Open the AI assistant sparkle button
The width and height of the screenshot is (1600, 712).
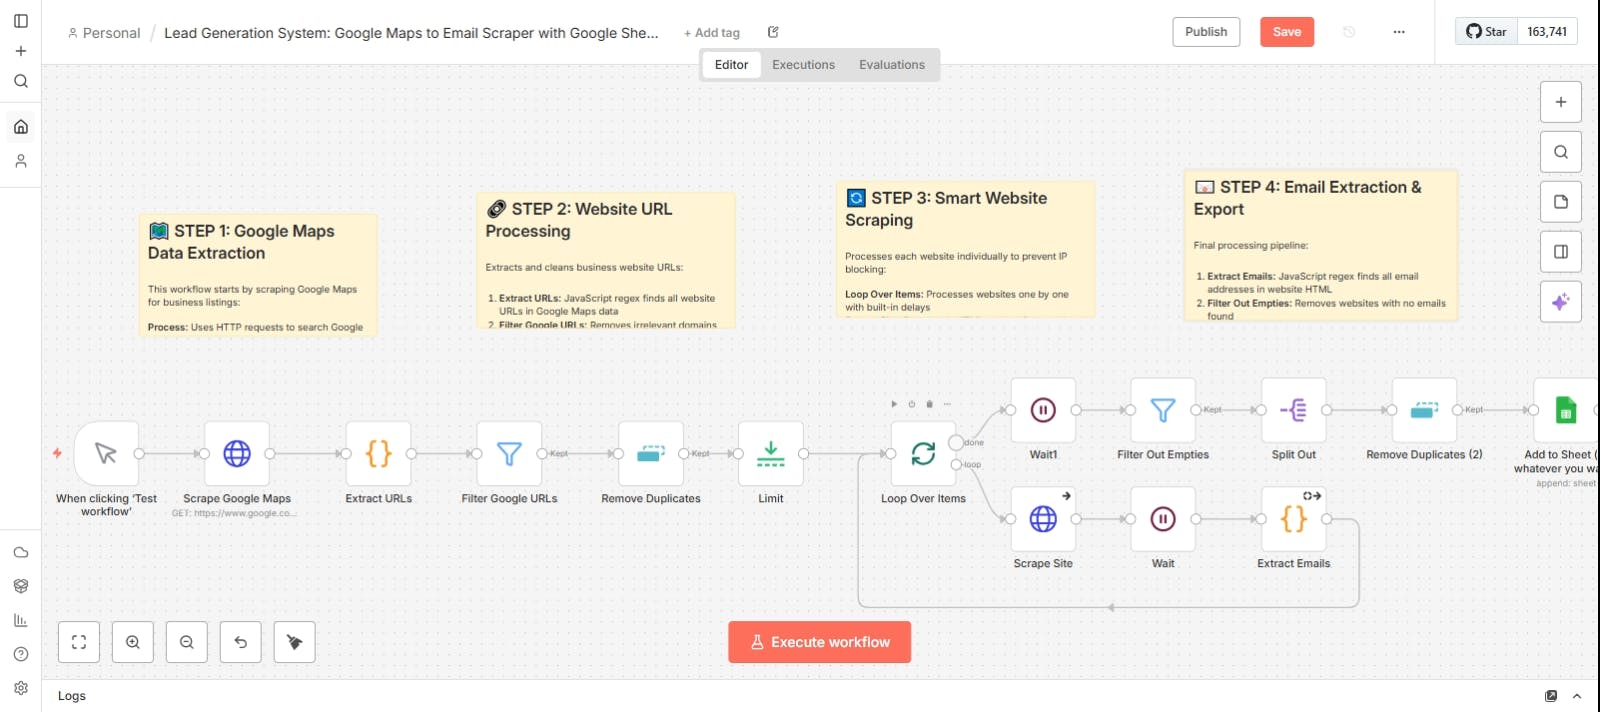pos(1561,302)
